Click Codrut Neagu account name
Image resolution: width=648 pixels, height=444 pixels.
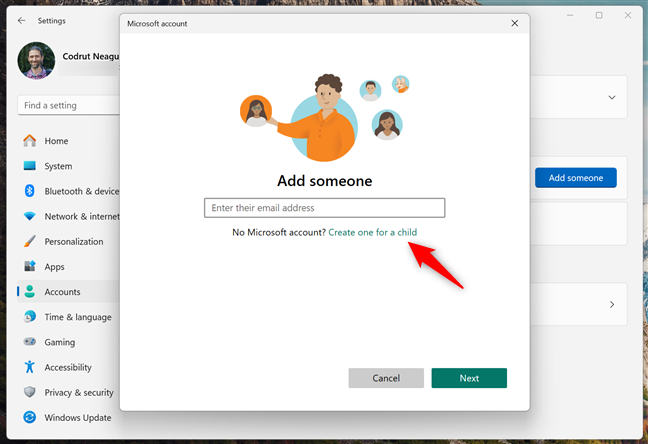pyautogui.click(x=91, y=56)
